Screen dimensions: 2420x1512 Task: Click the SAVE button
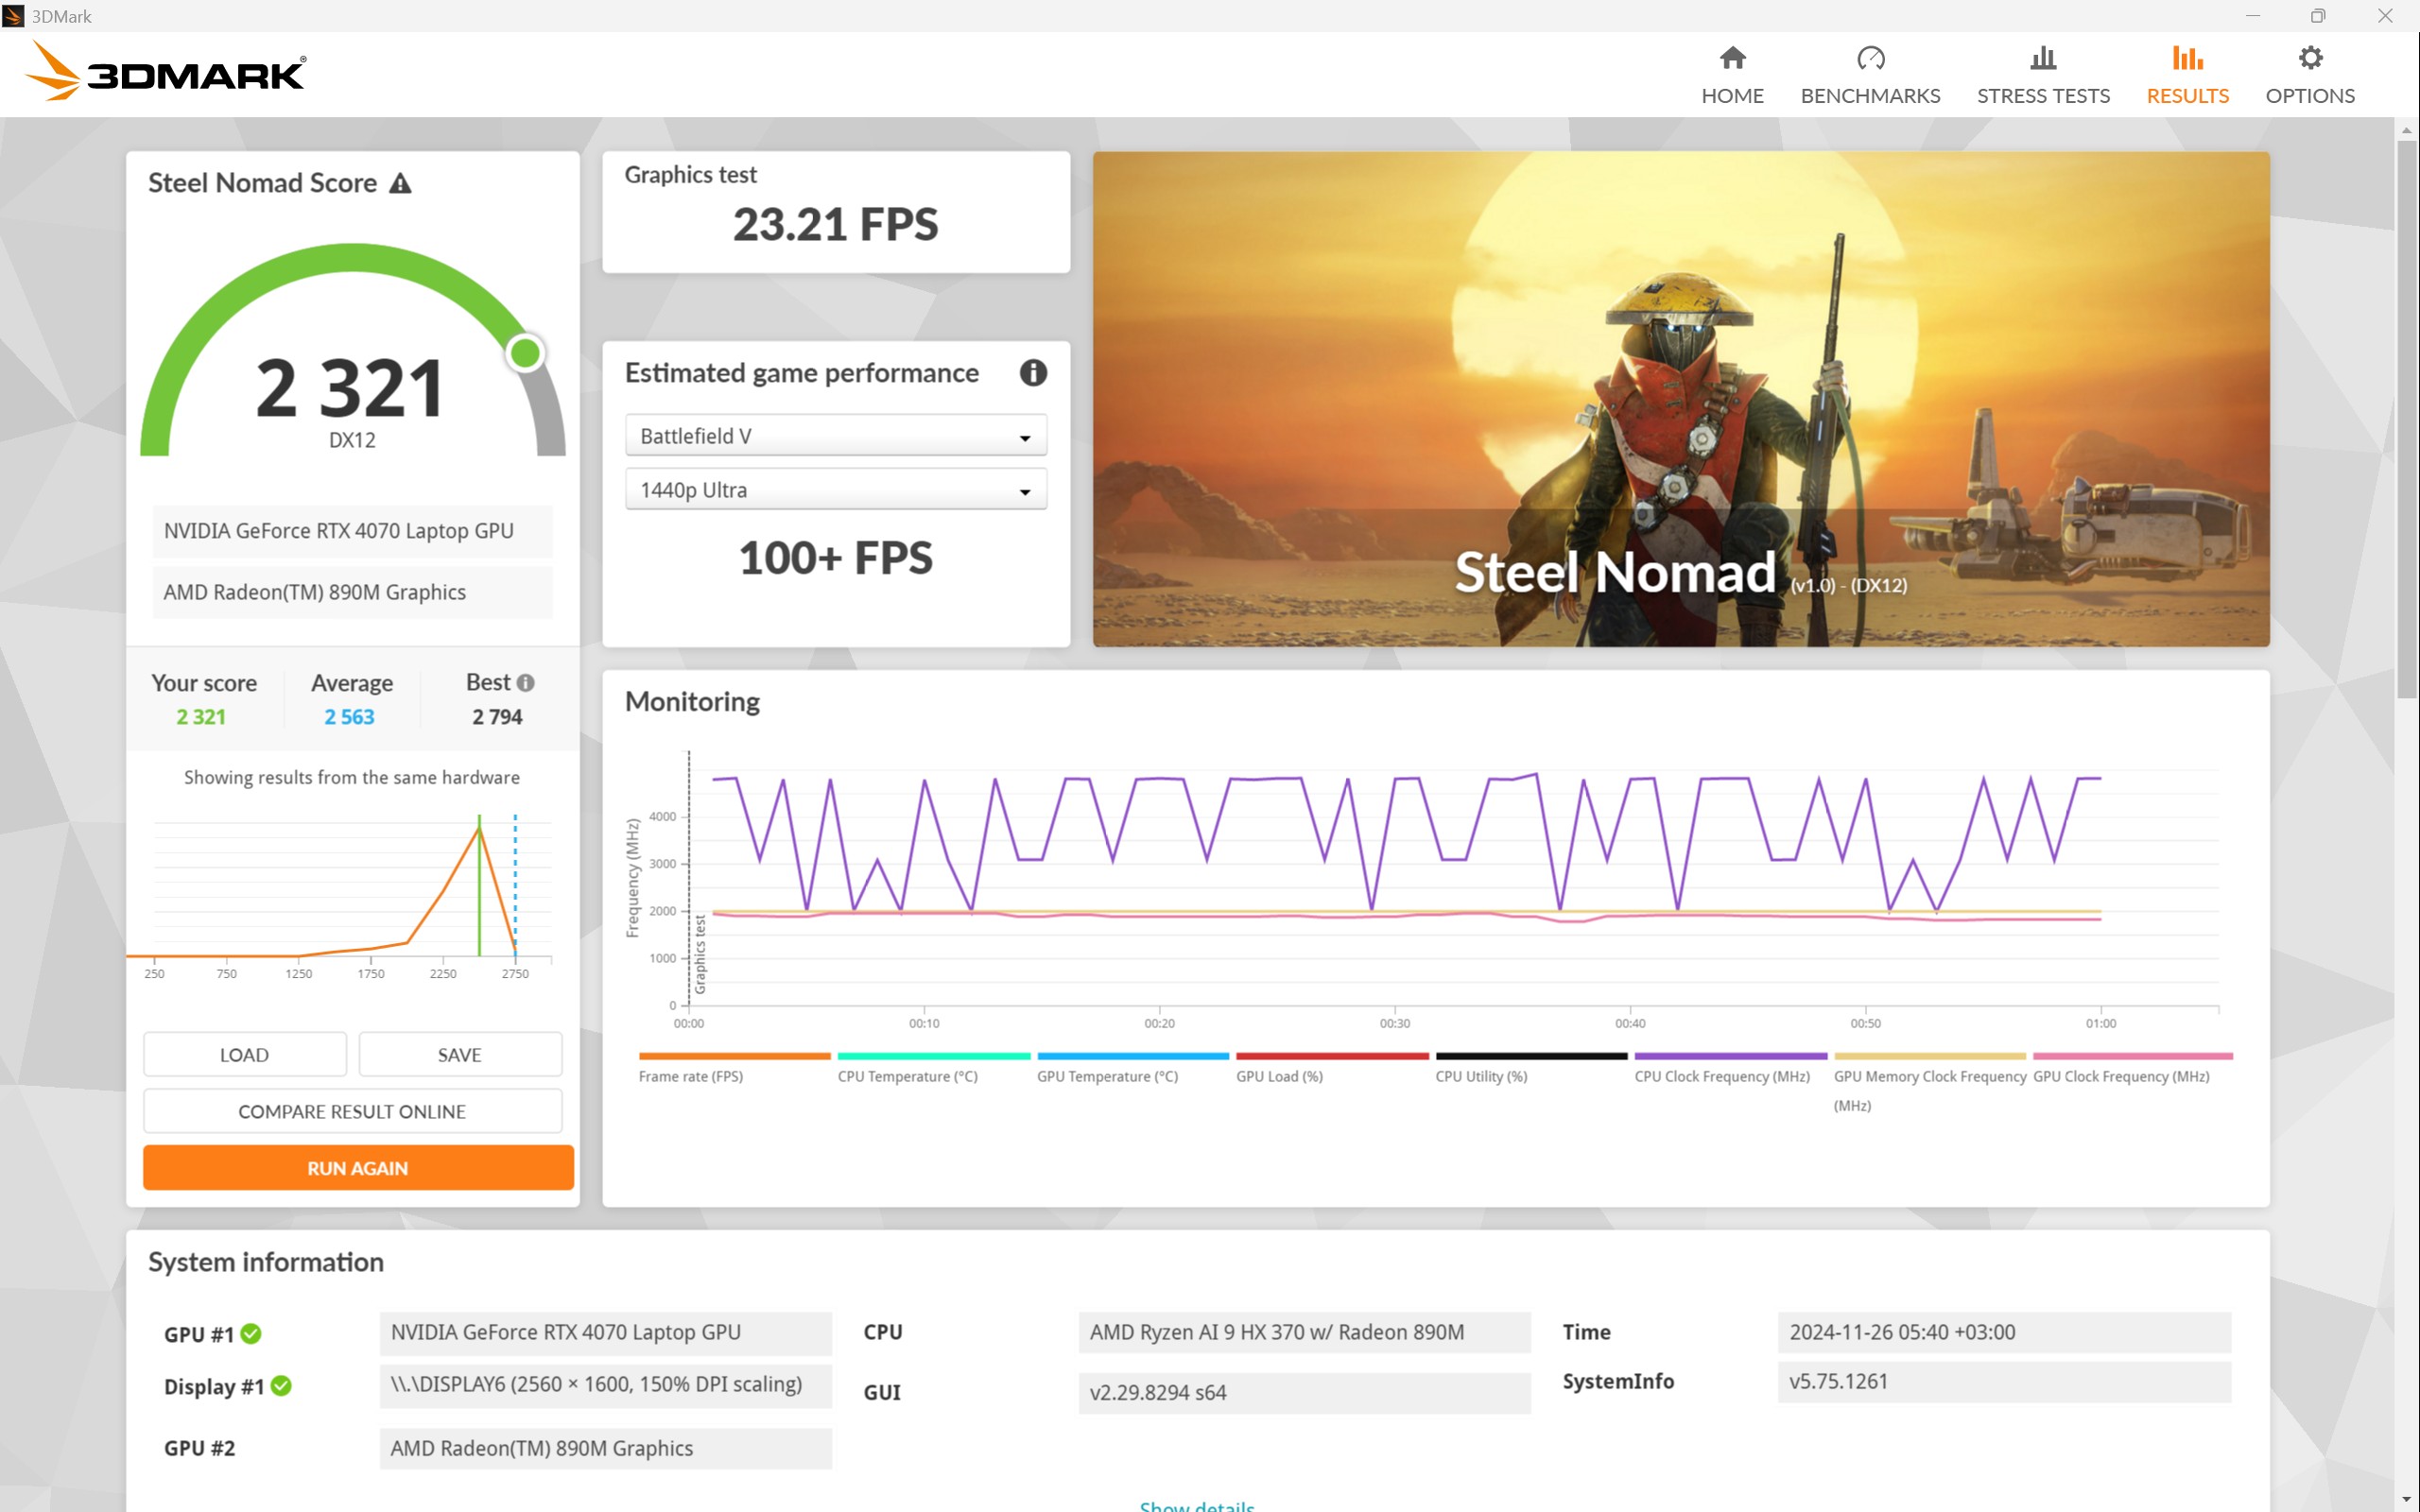coord(460,1055)
